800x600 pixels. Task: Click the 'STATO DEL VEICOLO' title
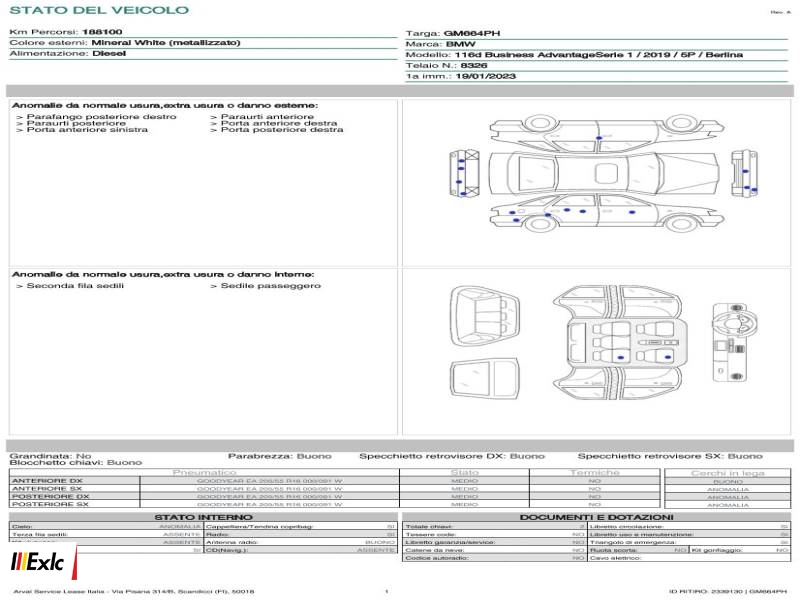click(x=99, y=10)
